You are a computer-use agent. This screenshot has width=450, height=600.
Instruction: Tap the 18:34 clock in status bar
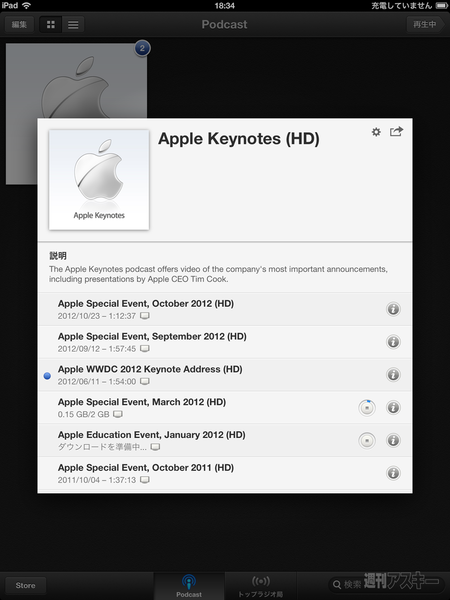[225, 5]
